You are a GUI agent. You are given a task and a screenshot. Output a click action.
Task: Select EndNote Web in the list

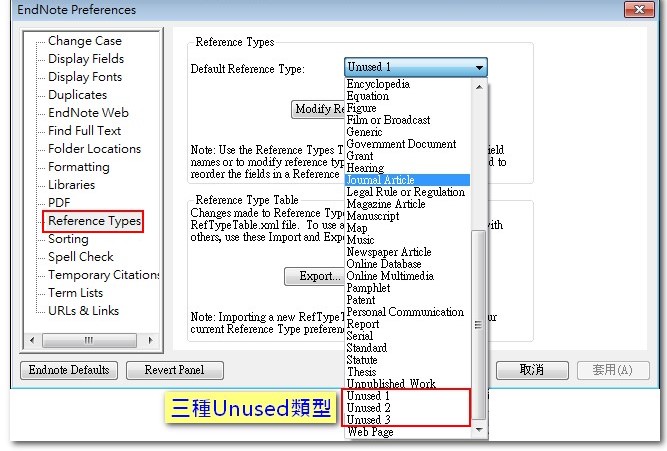tap(88, 113)
